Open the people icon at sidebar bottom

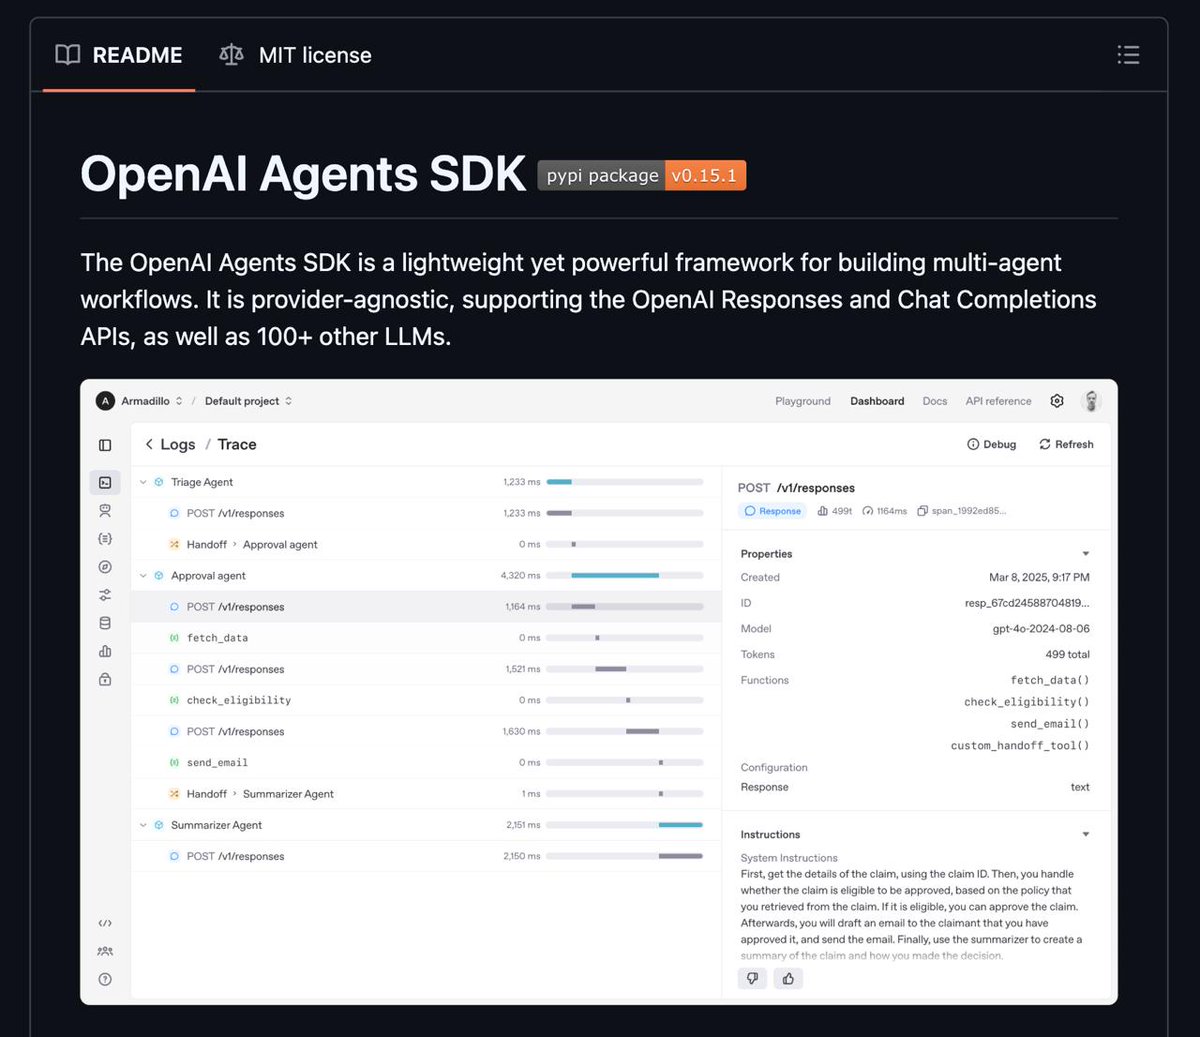[x=105, y=951]
